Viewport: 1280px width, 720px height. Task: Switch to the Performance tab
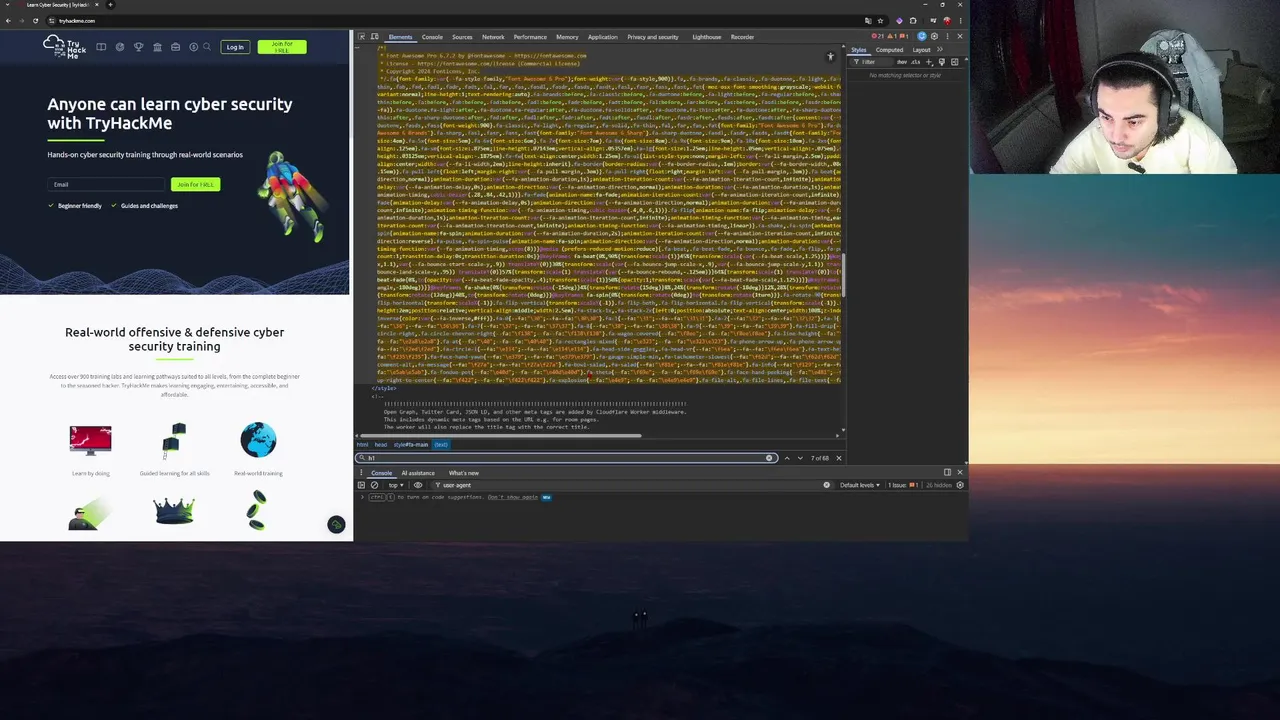(530, 37)
